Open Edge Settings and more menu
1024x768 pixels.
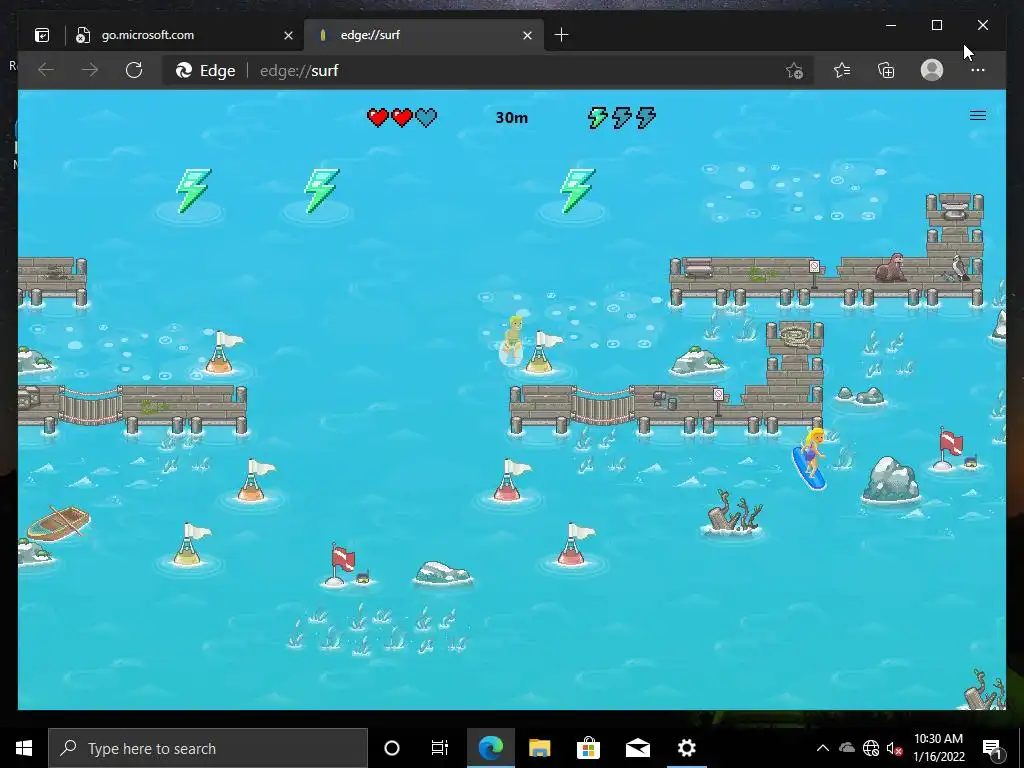(978, 70)
